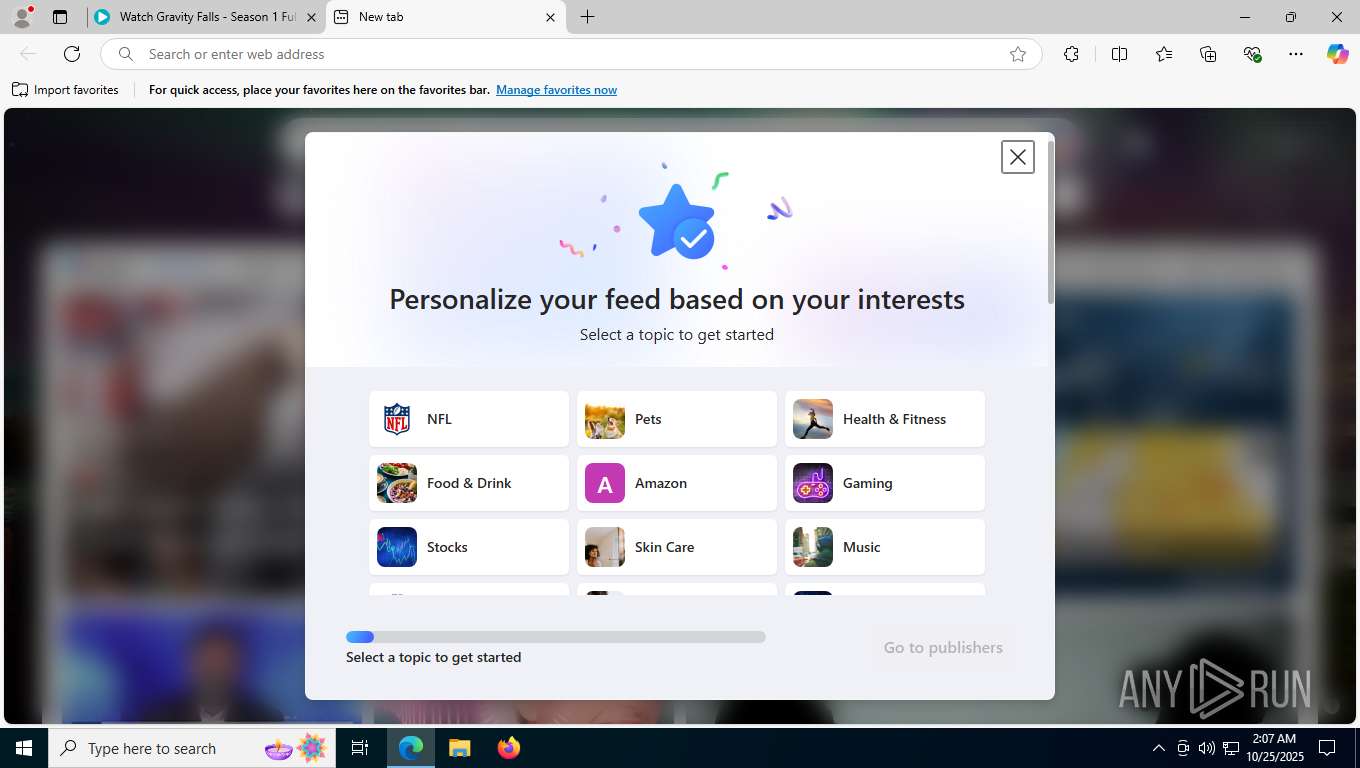The height and width of the screenshot is (768, 1360).
Task: Open the taskbar clock and date
Action: [1274, 748]
